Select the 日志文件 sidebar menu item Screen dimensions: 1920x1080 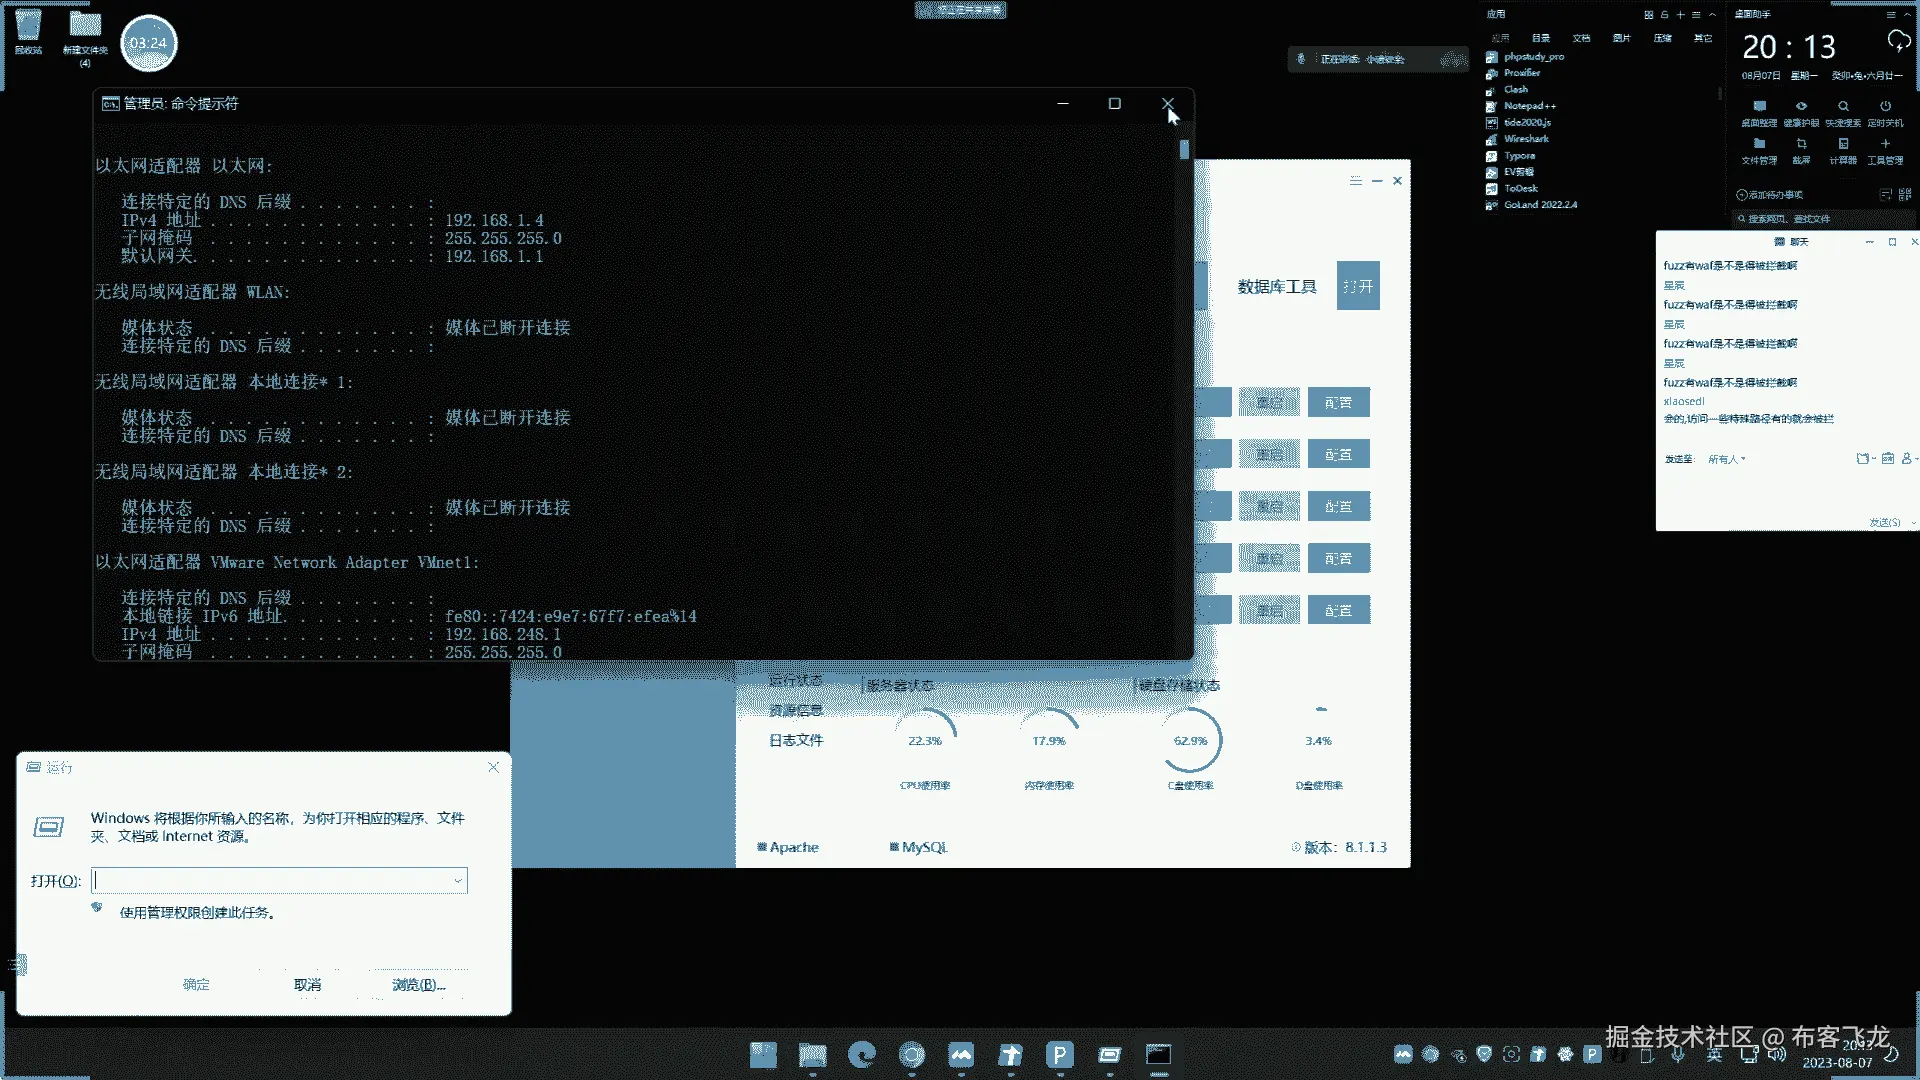point(796,741)
